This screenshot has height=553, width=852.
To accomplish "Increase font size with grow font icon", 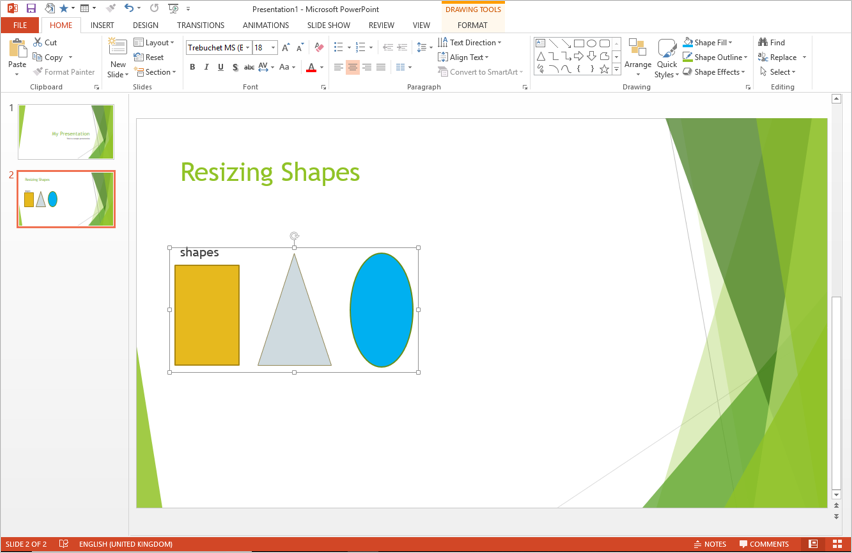I will pyautogui.click(x=286, y=47).
